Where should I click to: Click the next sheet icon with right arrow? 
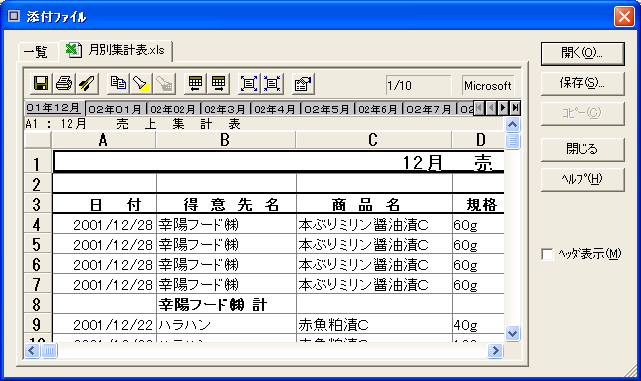218,83
